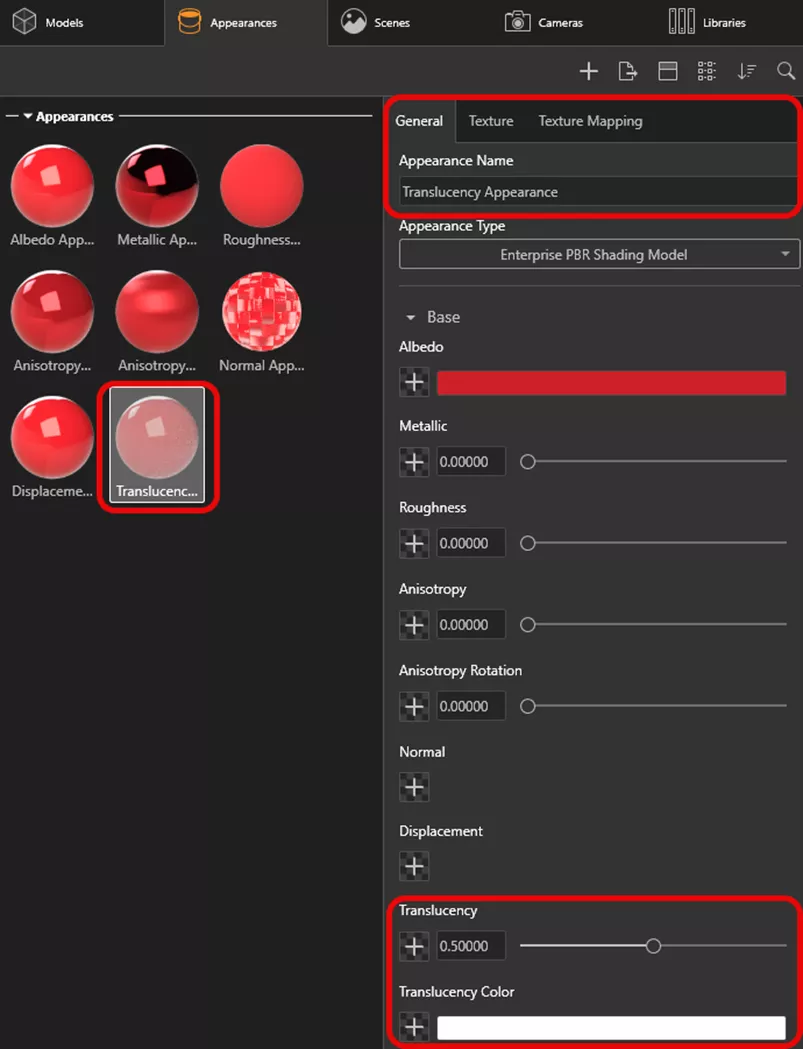Add a Displacement map texture
The image size is (803, 1049).
[x=414, y=866]
